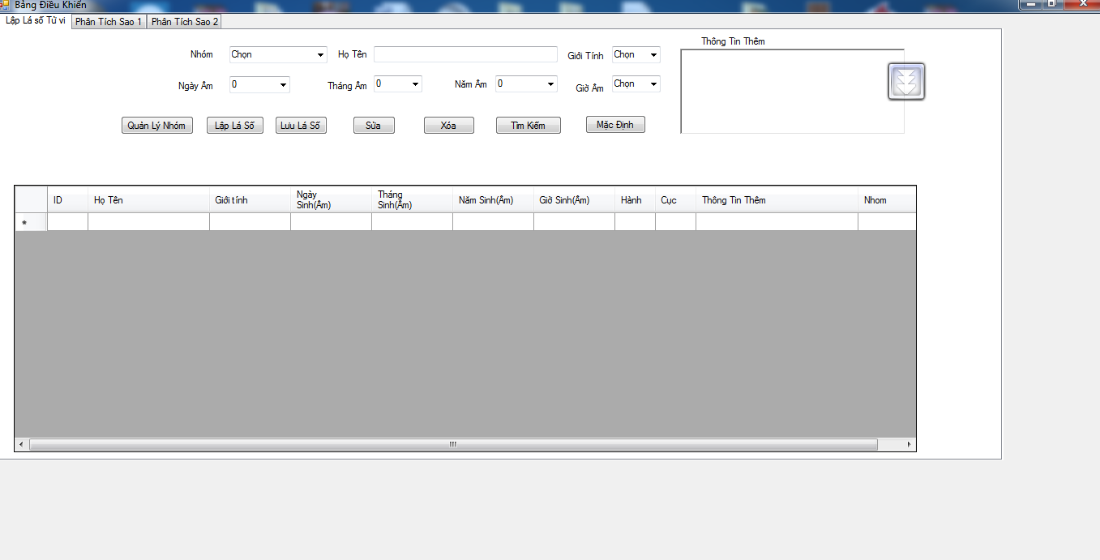
Task: Click the Mặc Định button
Action: click(x=615, y=125)
